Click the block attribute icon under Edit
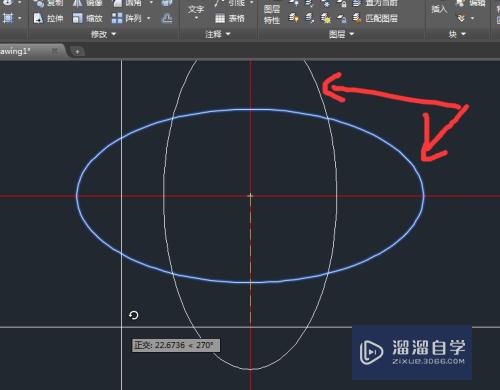The image size is (500, 390). click(461, 18)
